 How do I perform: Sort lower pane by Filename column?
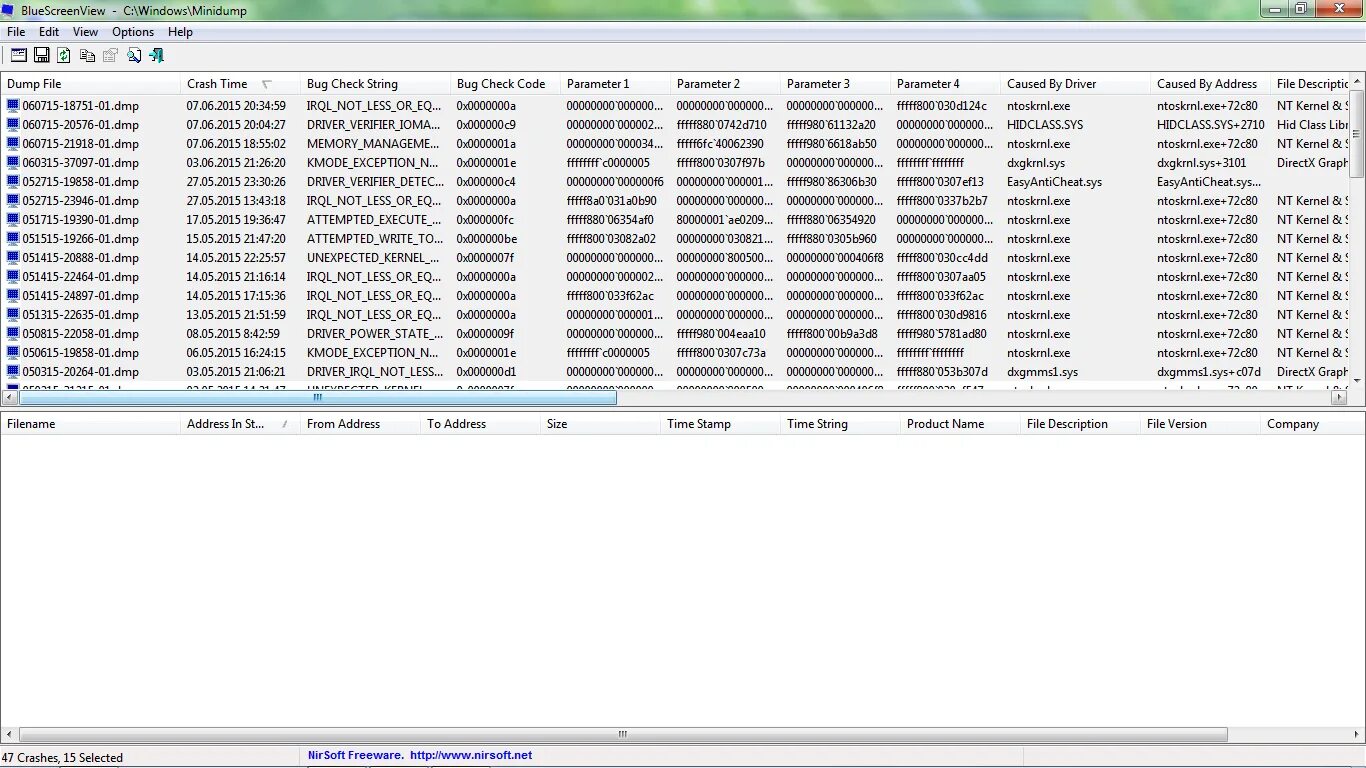(90, 424)
